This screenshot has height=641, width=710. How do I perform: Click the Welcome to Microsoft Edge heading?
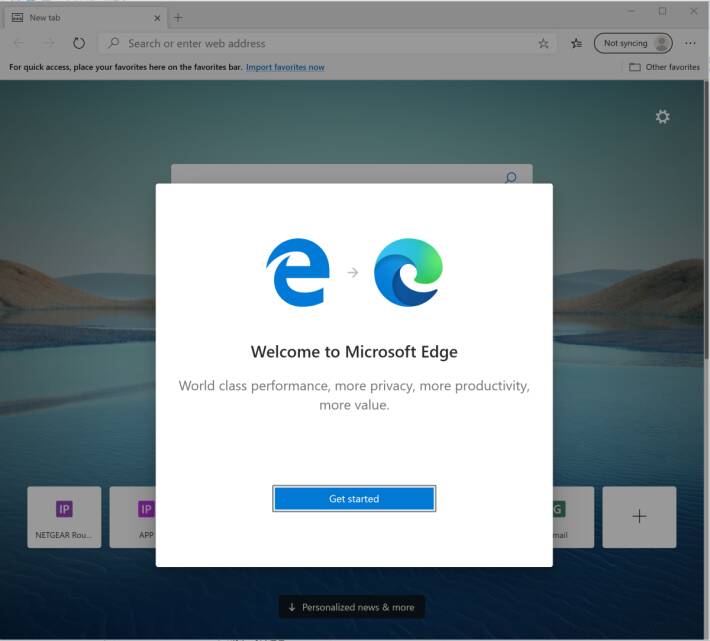[354, 352]
